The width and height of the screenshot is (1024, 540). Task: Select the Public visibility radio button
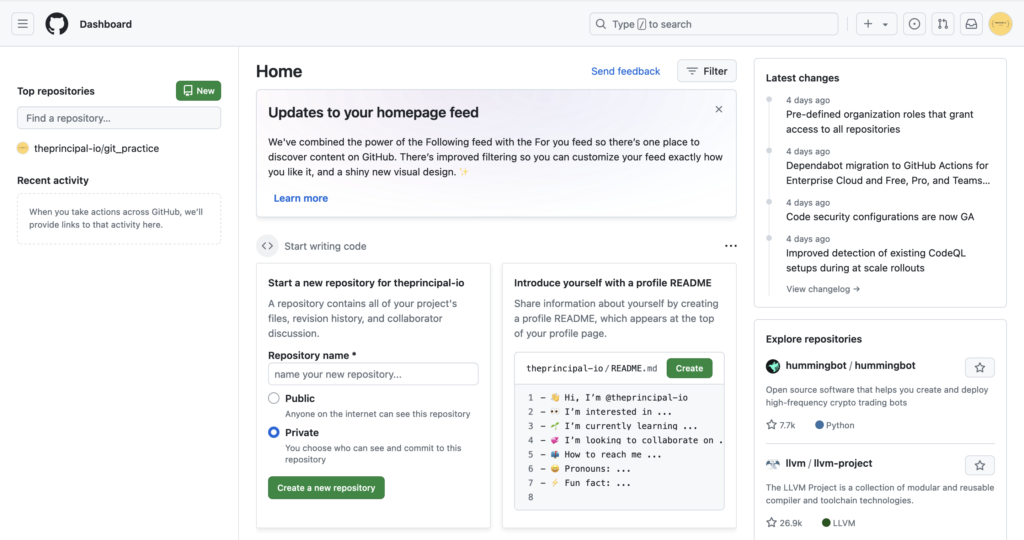(274, 398)
